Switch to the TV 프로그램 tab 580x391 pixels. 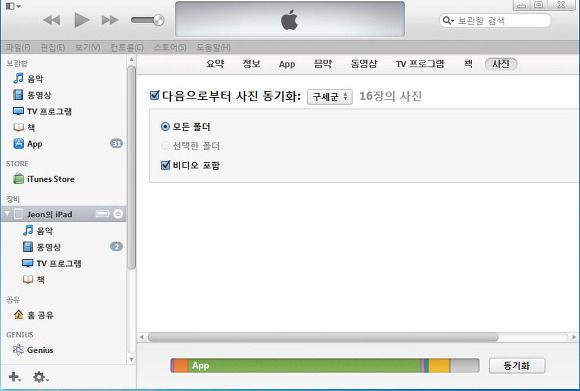[420, 64]
